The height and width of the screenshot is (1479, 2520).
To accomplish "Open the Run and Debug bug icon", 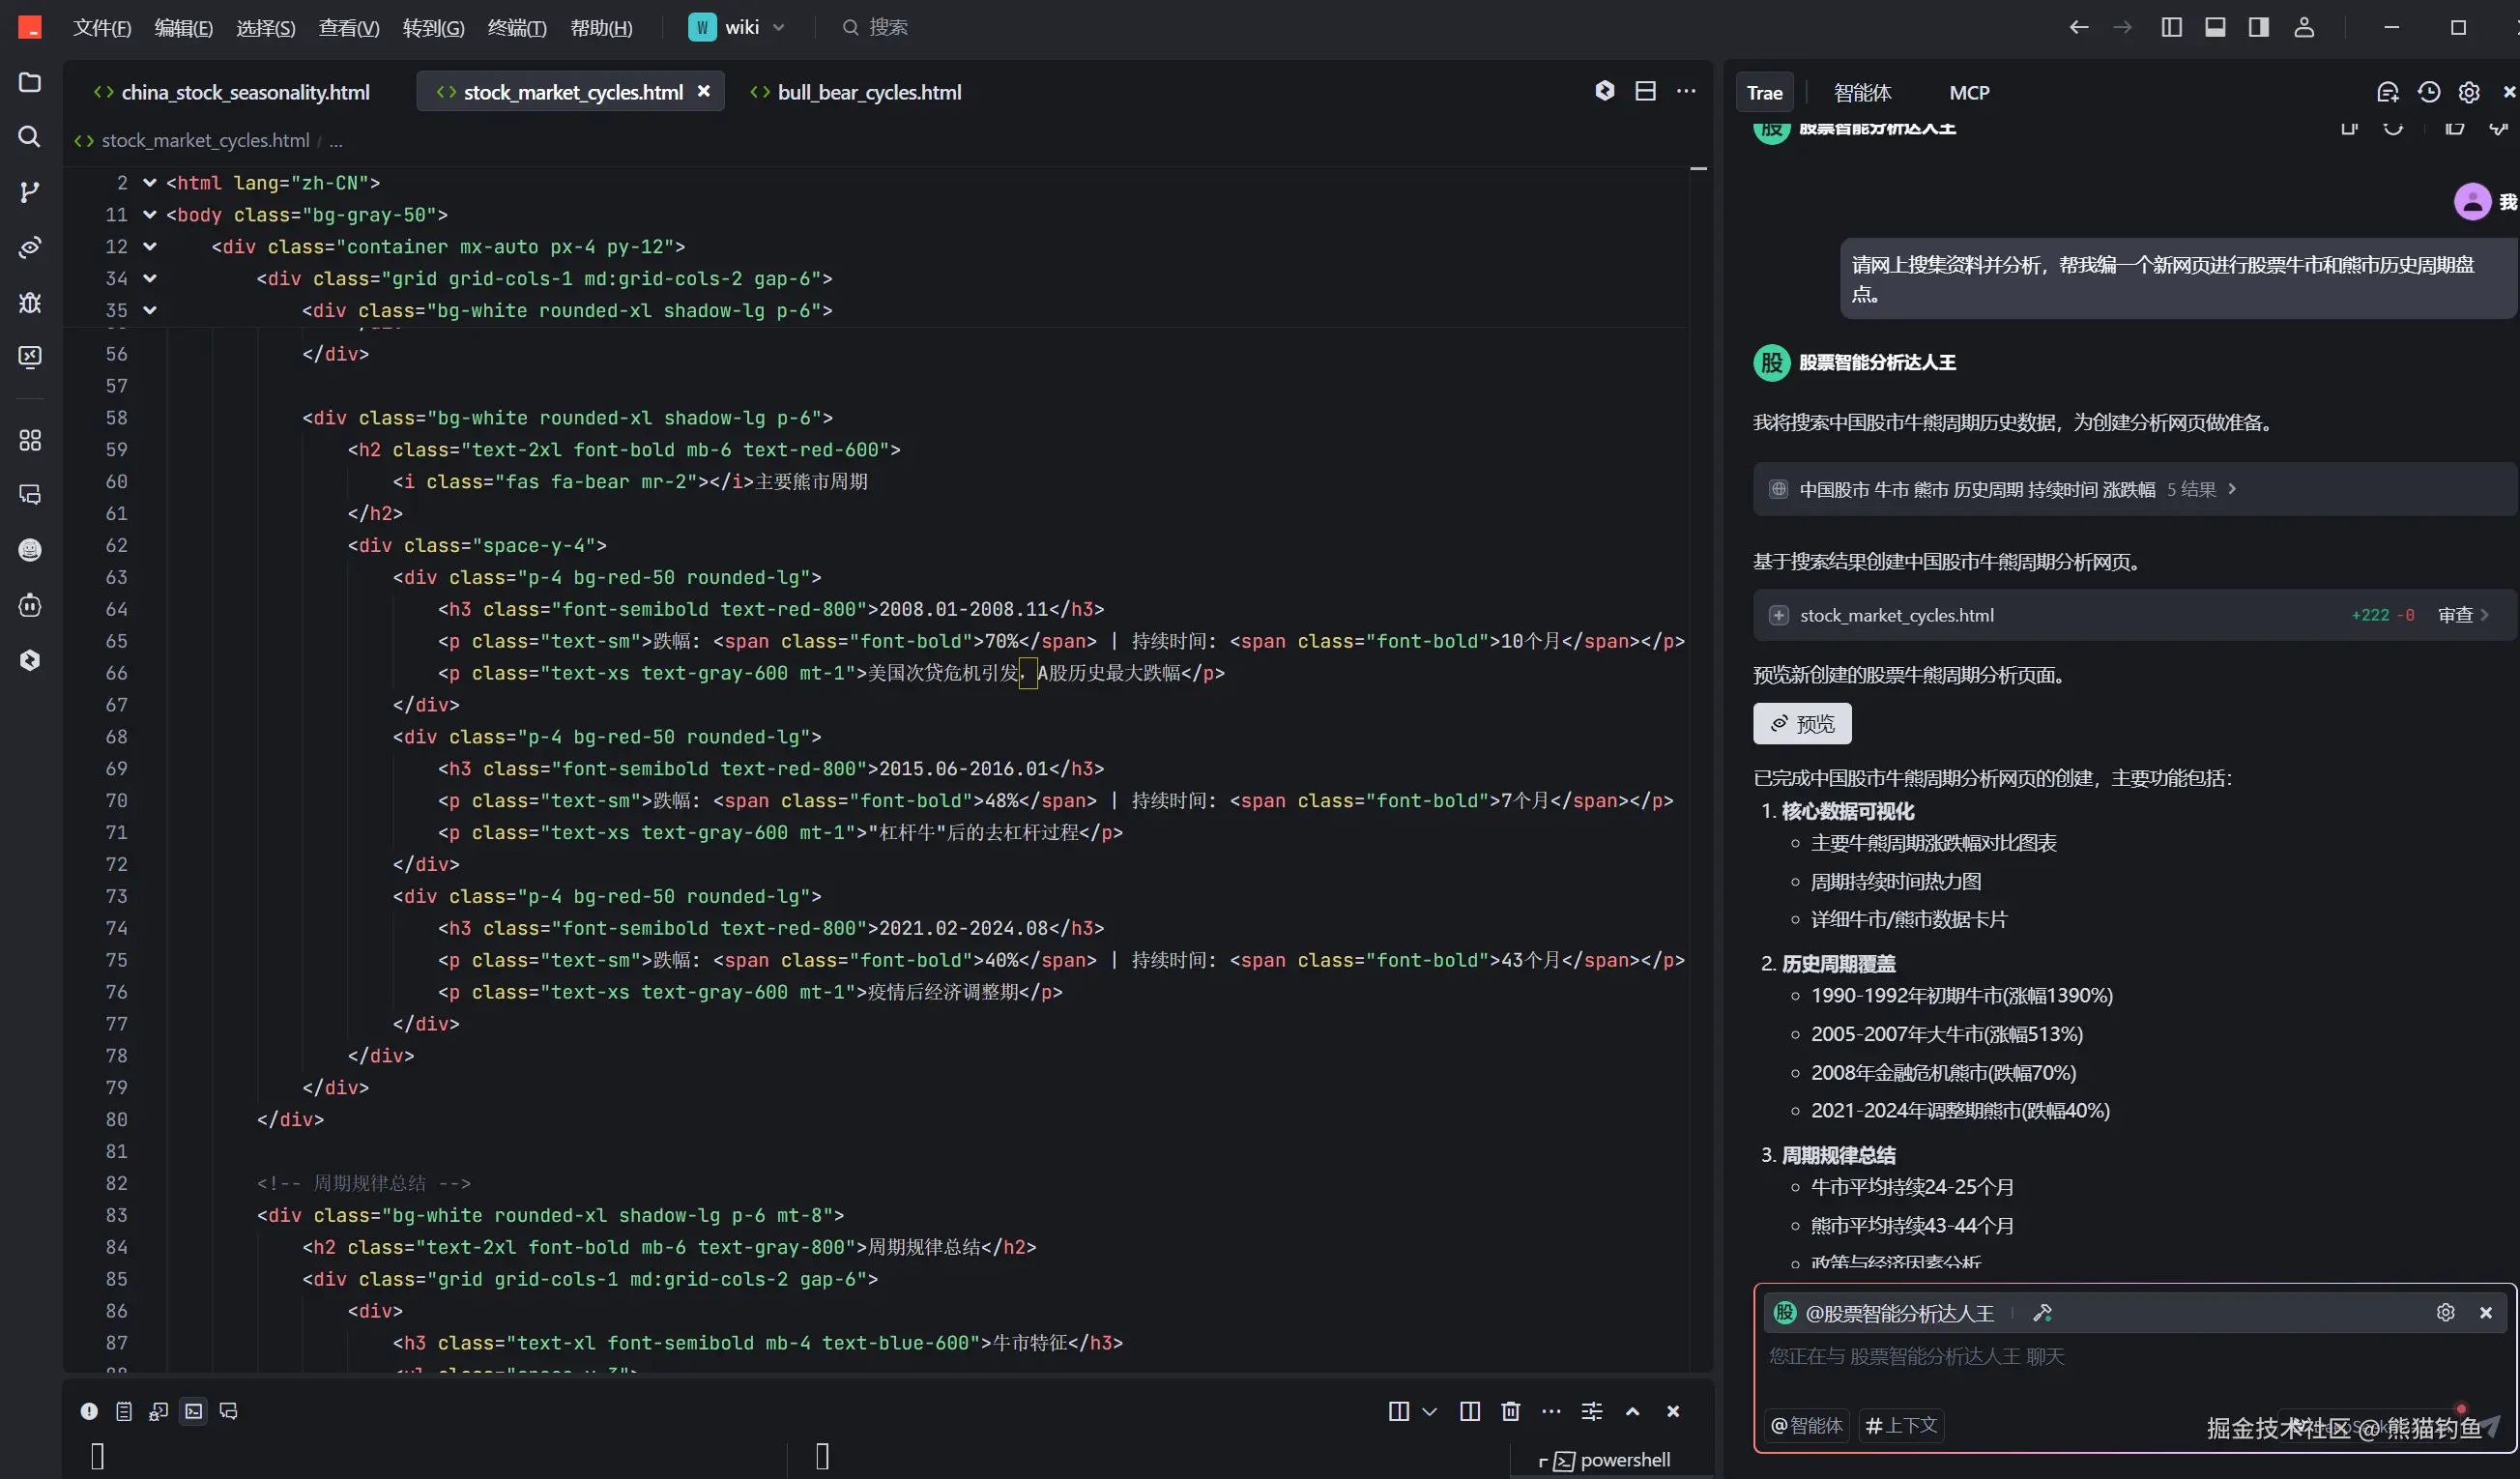I will click(30, 302).
